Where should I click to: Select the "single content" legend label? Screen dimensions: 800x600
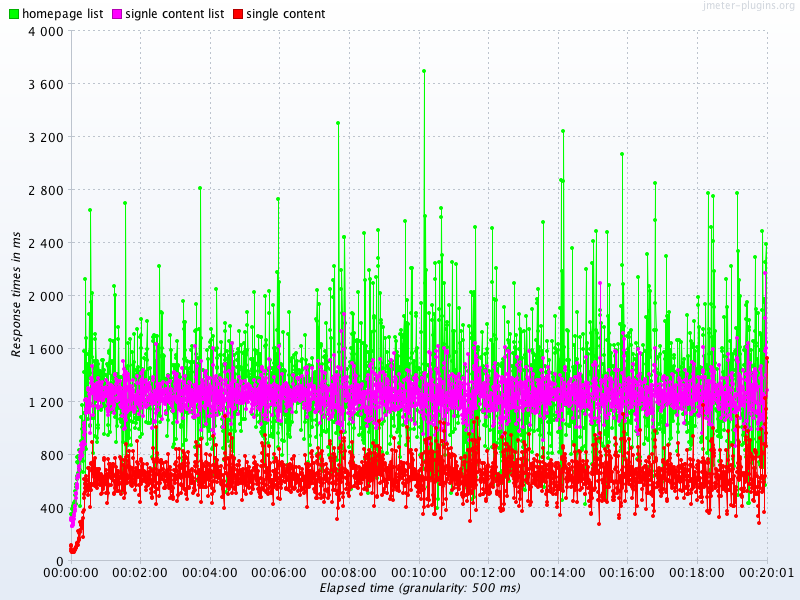[x=285, y=14]
